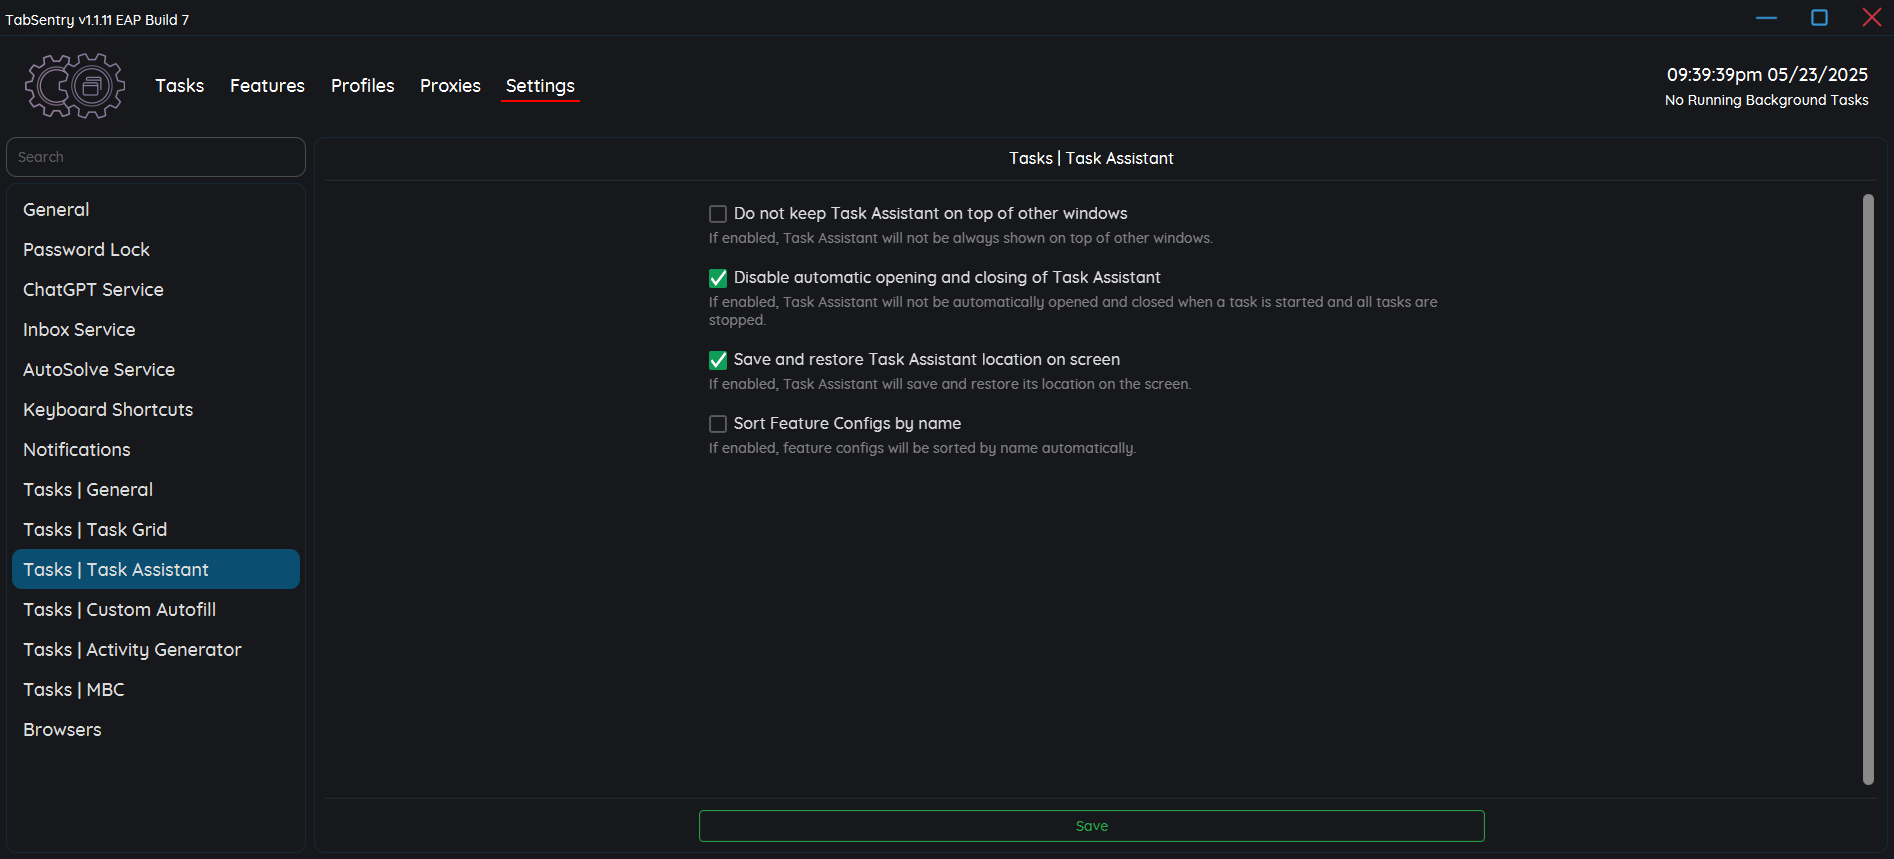Focus the settings Search field
Viewport: 1894px width, 859px height.
tap(156, 157)
